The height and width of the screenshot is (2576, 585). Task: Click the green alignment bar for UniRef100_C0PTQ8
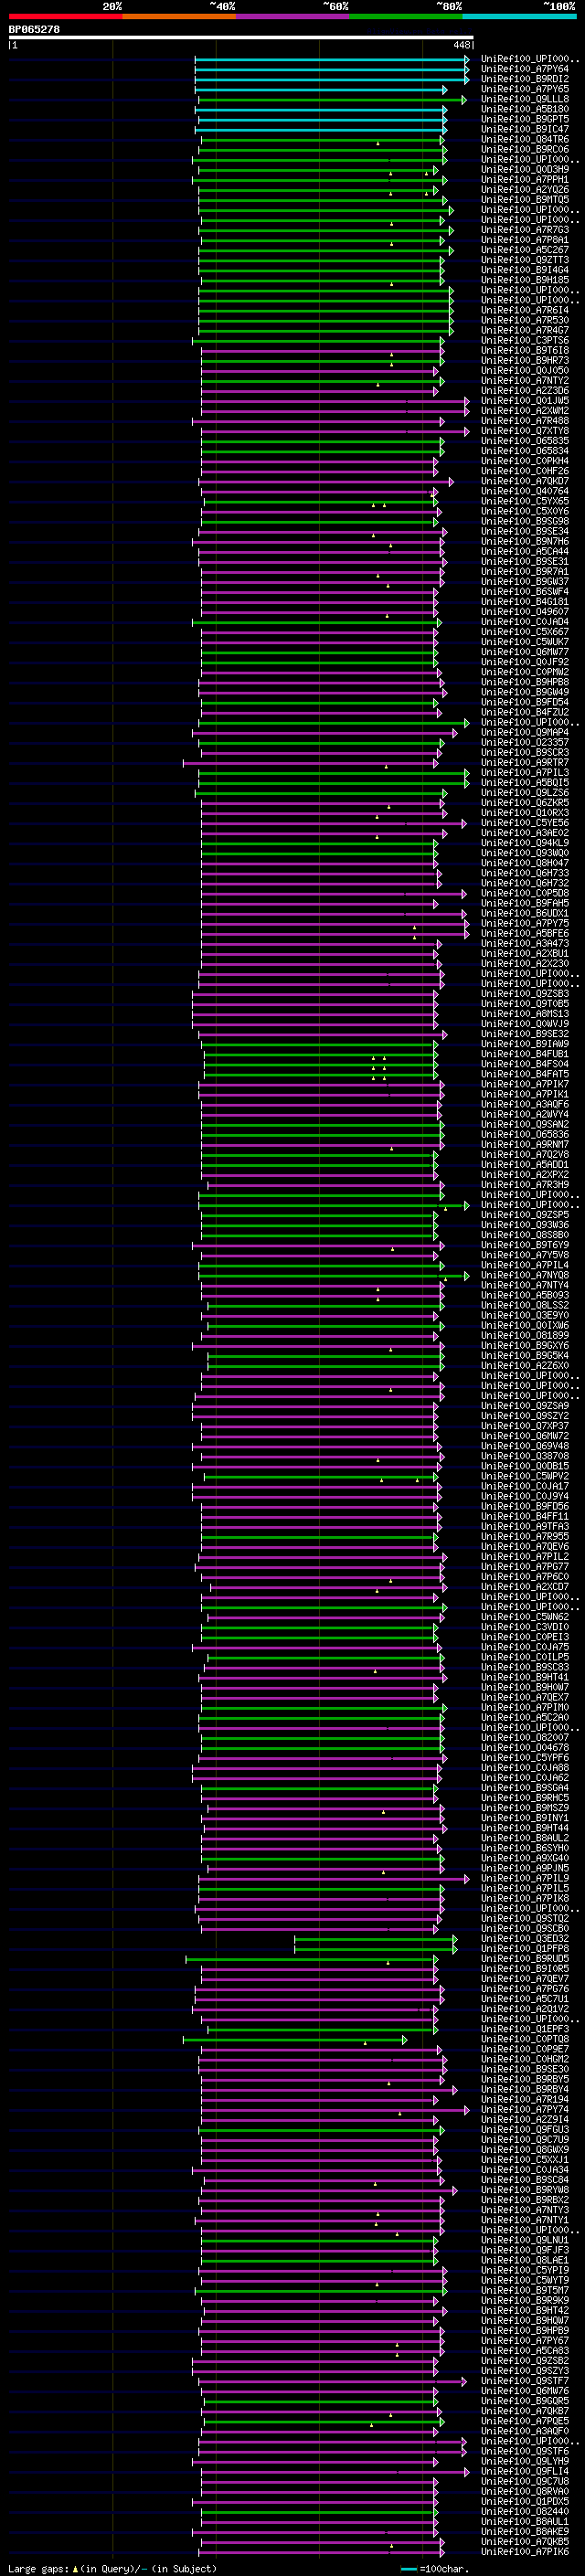click(x=295, y=2039)
